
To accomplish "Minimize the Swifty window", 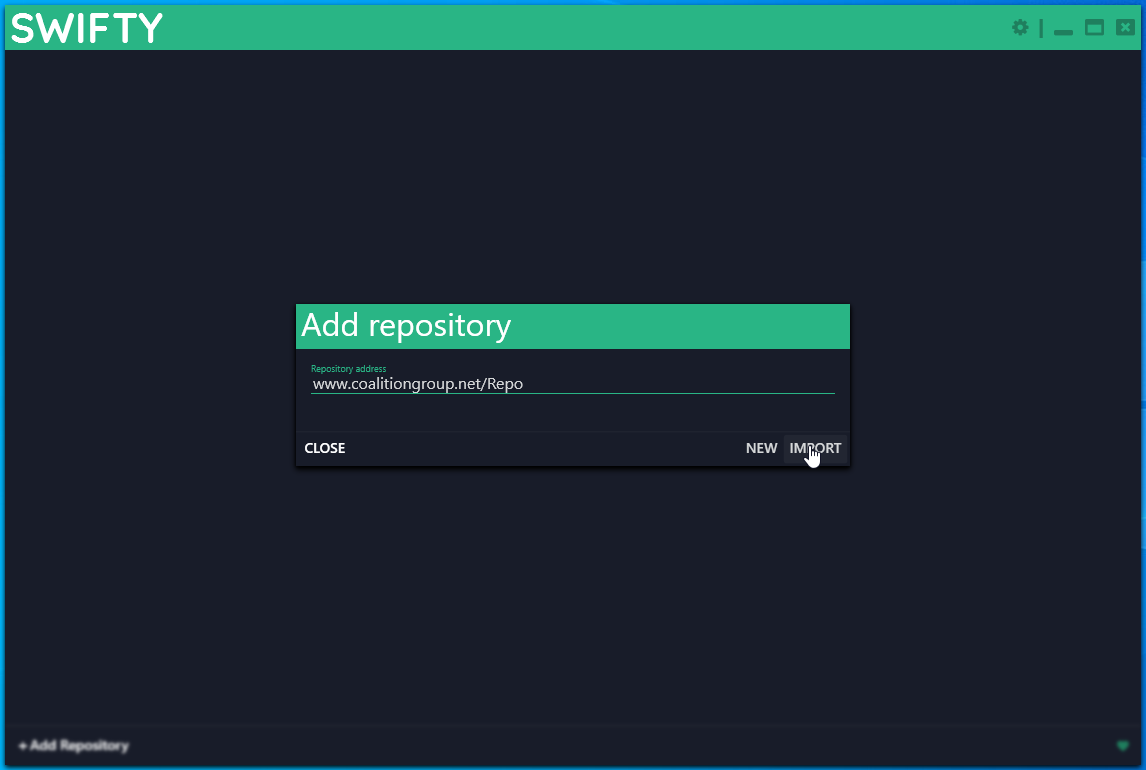I will (x=1063, y=30).
